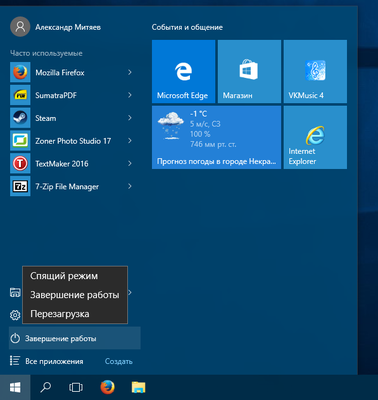Launch the VKMusic 4 tile

click(x=315, y=71)
